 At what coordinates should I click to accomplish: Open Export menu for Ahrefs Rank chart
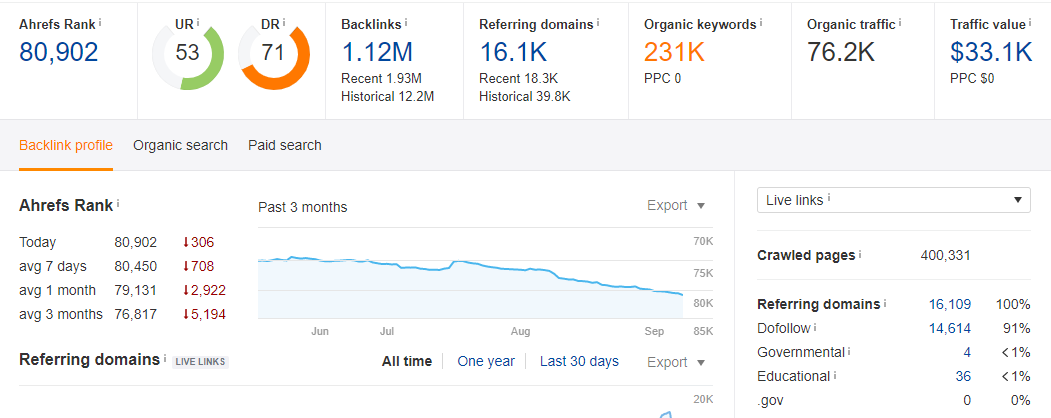pos(676,206)
